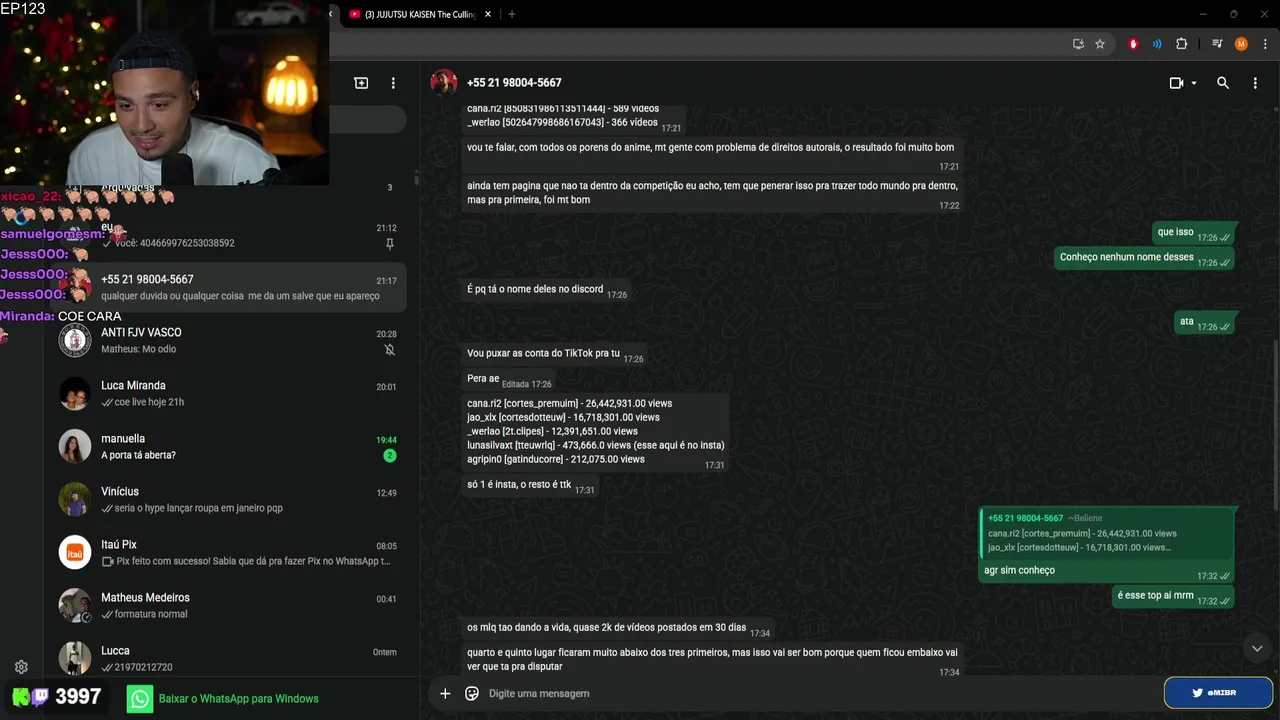This screenshot has height=720, width=1280.
Task: Click the 'Pera ae' edited message
Action: (x=509, y=379)
